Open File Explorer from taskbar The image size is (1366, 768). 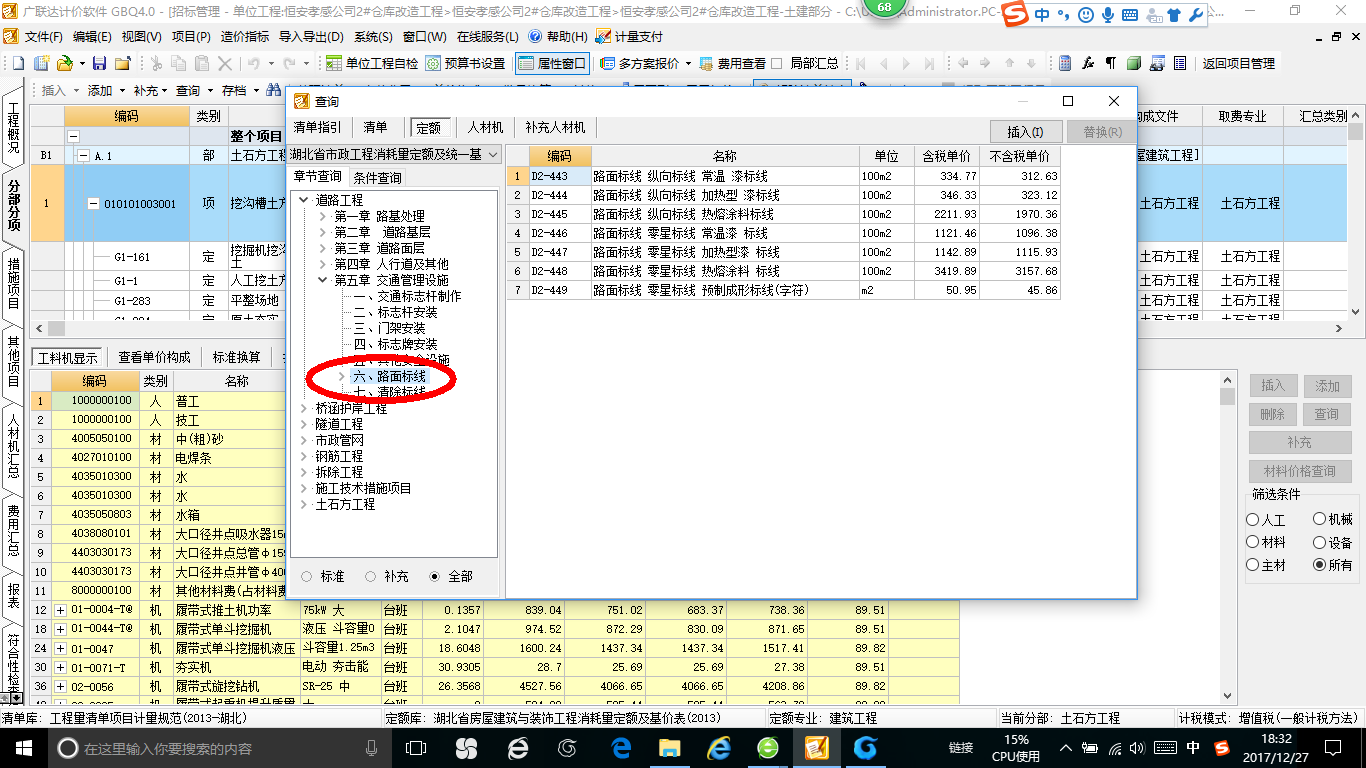point(669,747)
